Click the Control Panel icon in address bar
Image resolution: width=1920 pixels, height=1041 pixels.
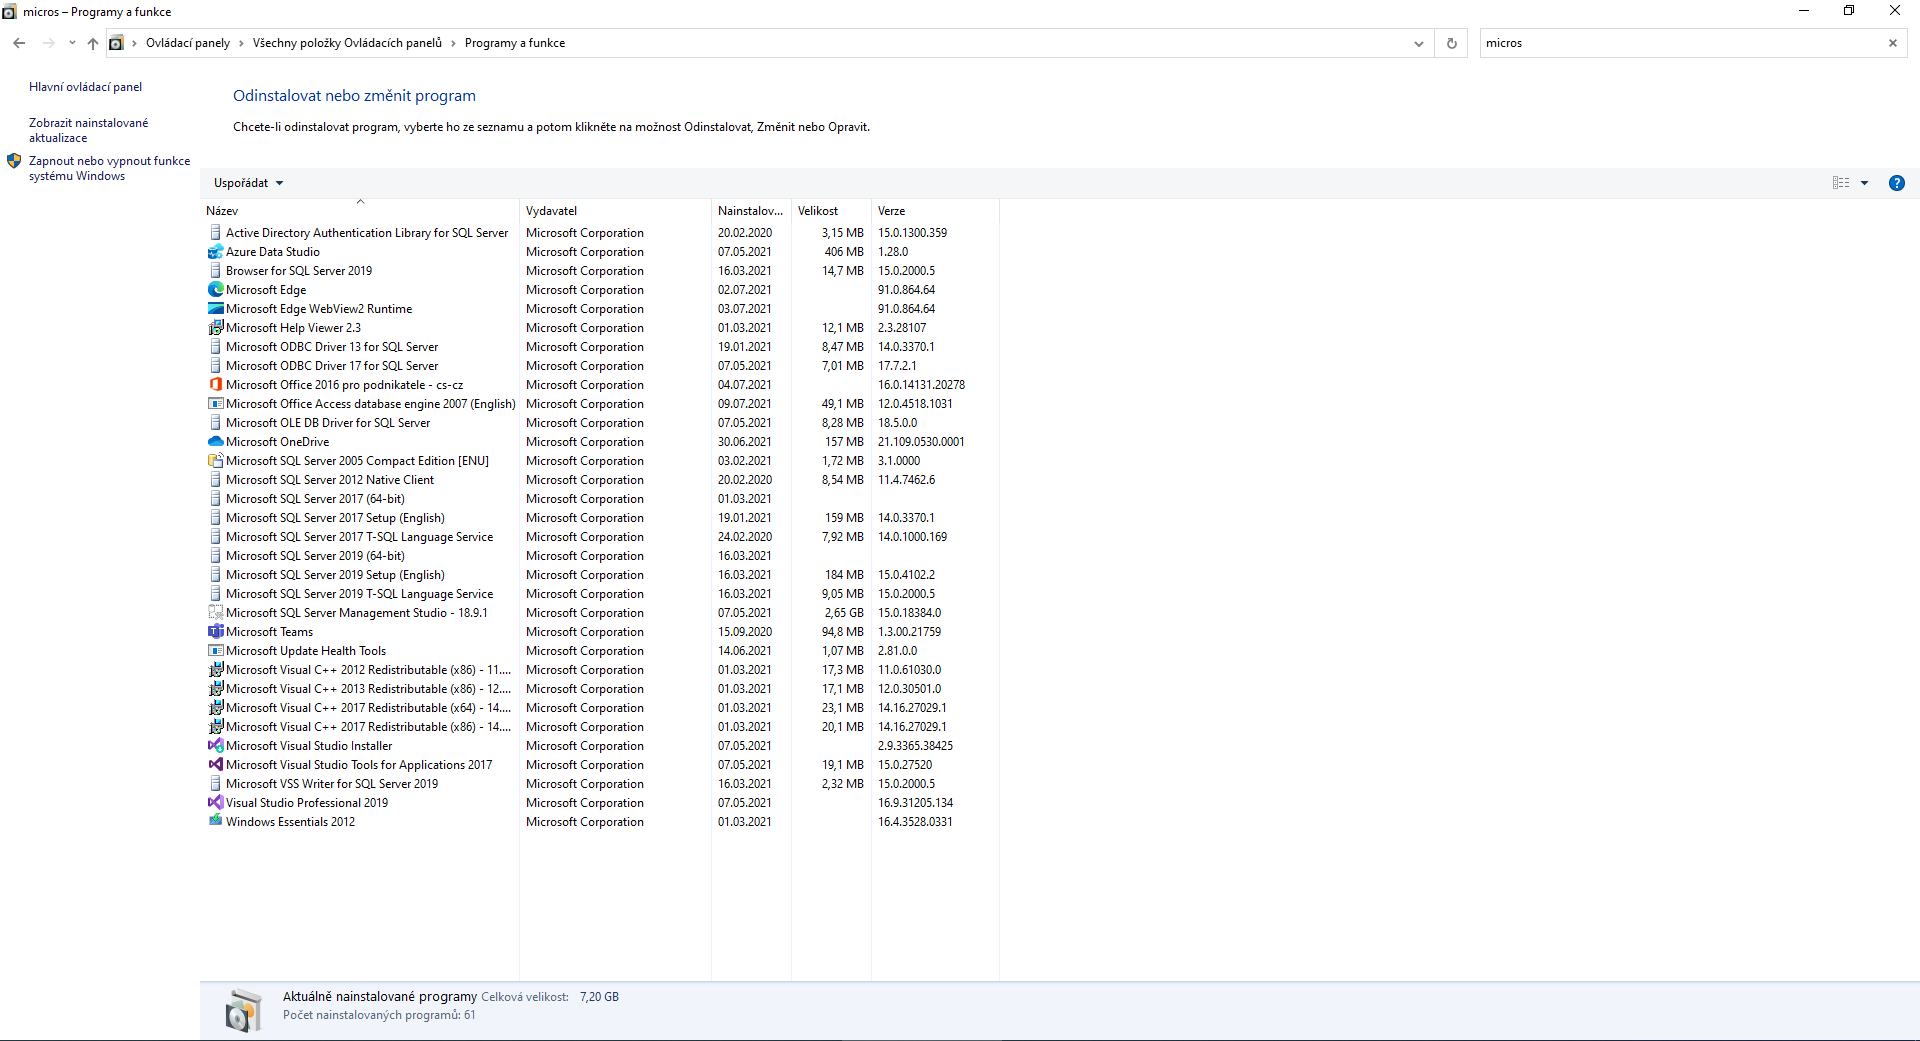pyautogui.click(x=117, y=43)
